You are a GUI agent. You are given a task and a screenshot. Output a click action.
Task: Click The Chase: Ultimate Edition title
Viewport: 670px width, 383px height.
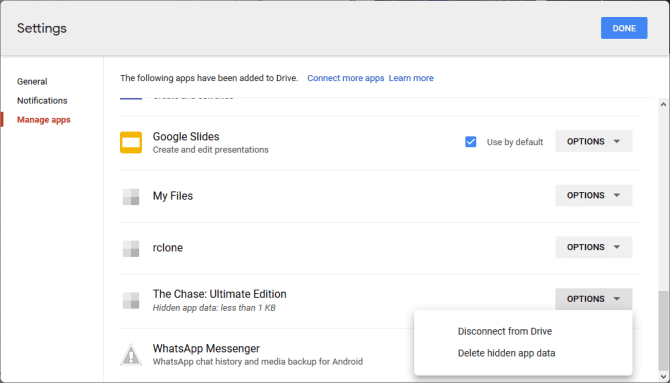tap(220, 294)
